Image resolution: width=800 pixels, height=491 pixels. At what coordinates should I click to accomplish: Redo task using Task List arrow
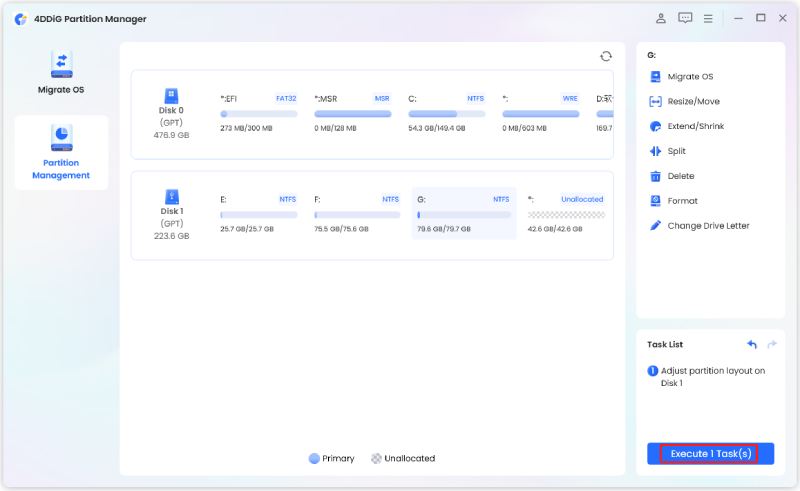[x=772, y=345]
